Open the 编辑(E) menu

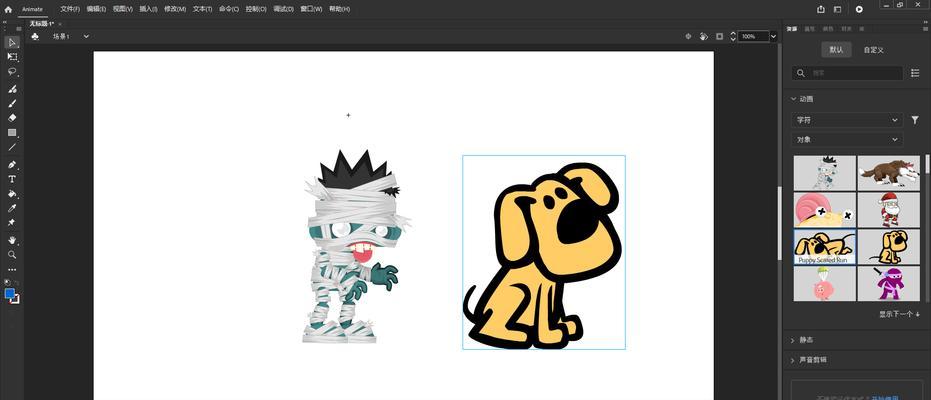(x=96, y=9)
